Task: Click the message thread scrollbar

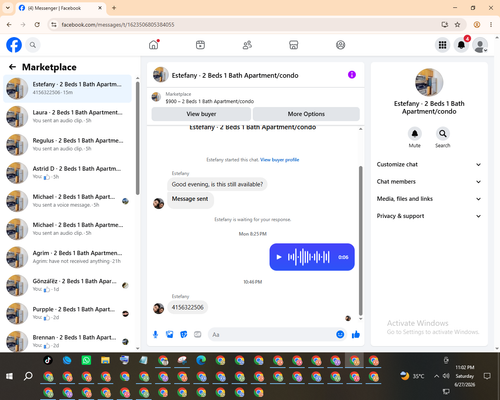Action: [360, 240]
